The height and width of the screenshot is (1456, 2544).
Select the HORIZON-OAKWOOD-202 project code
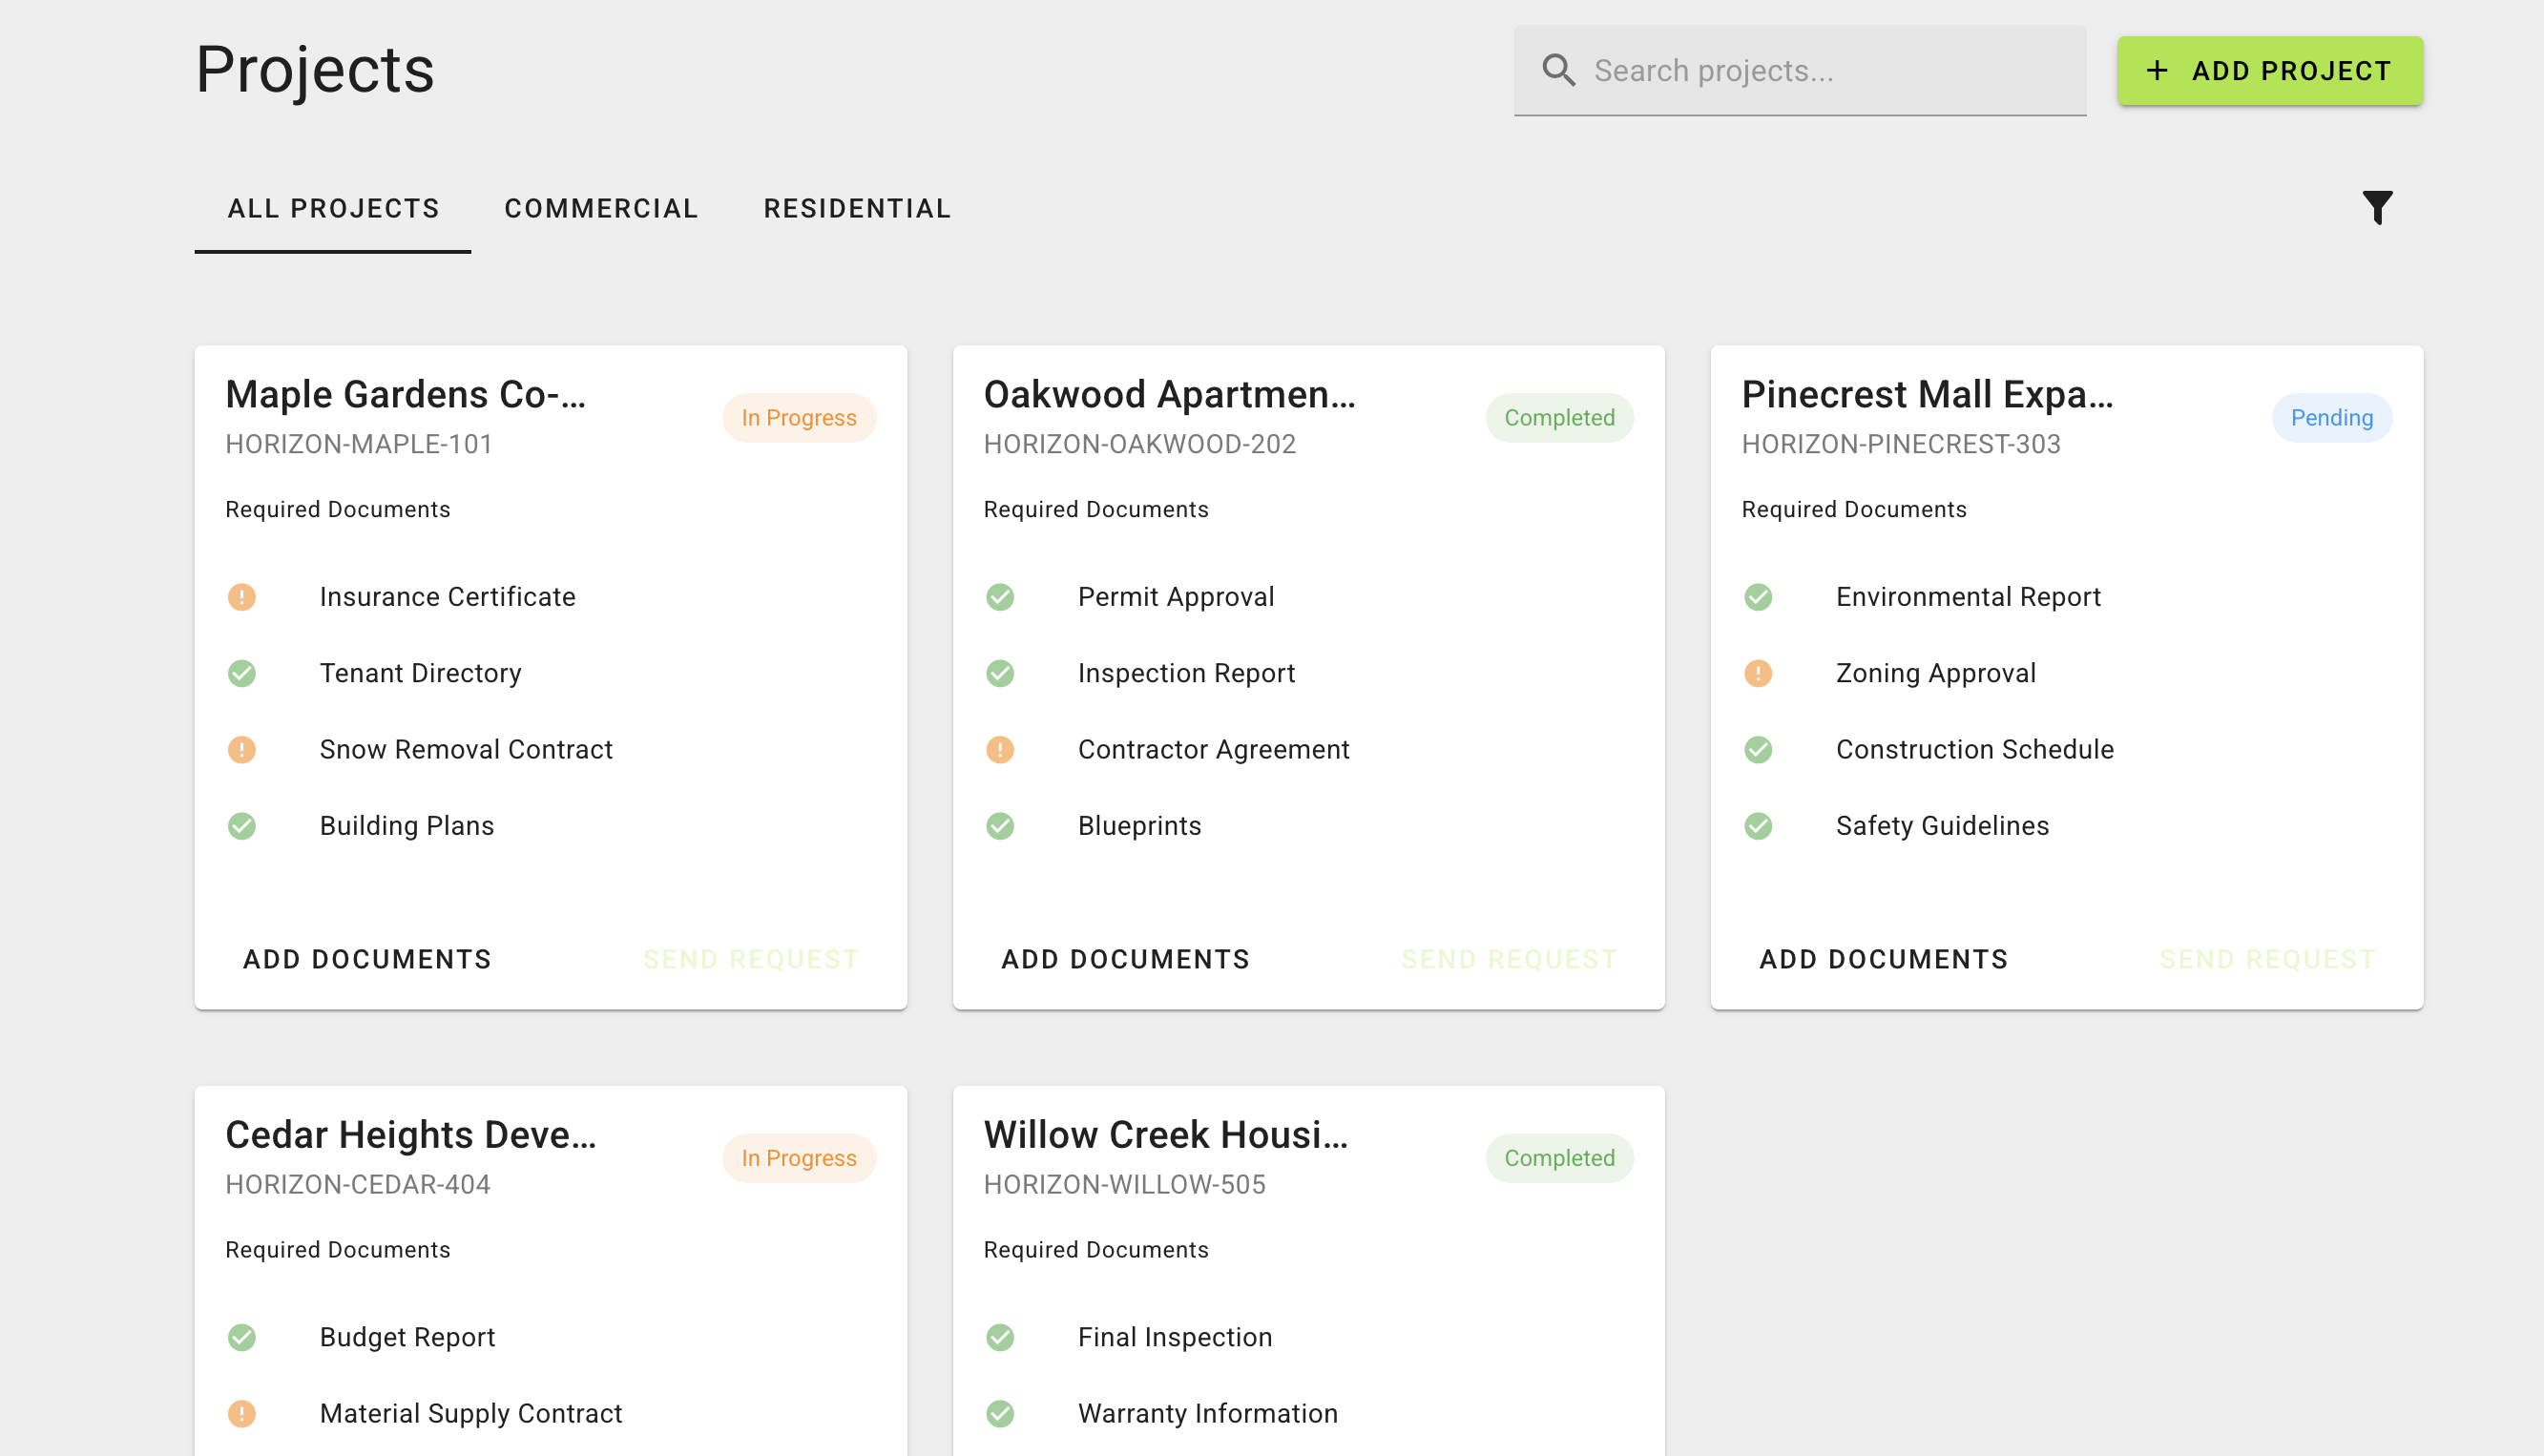click(x=1139, y=444)
